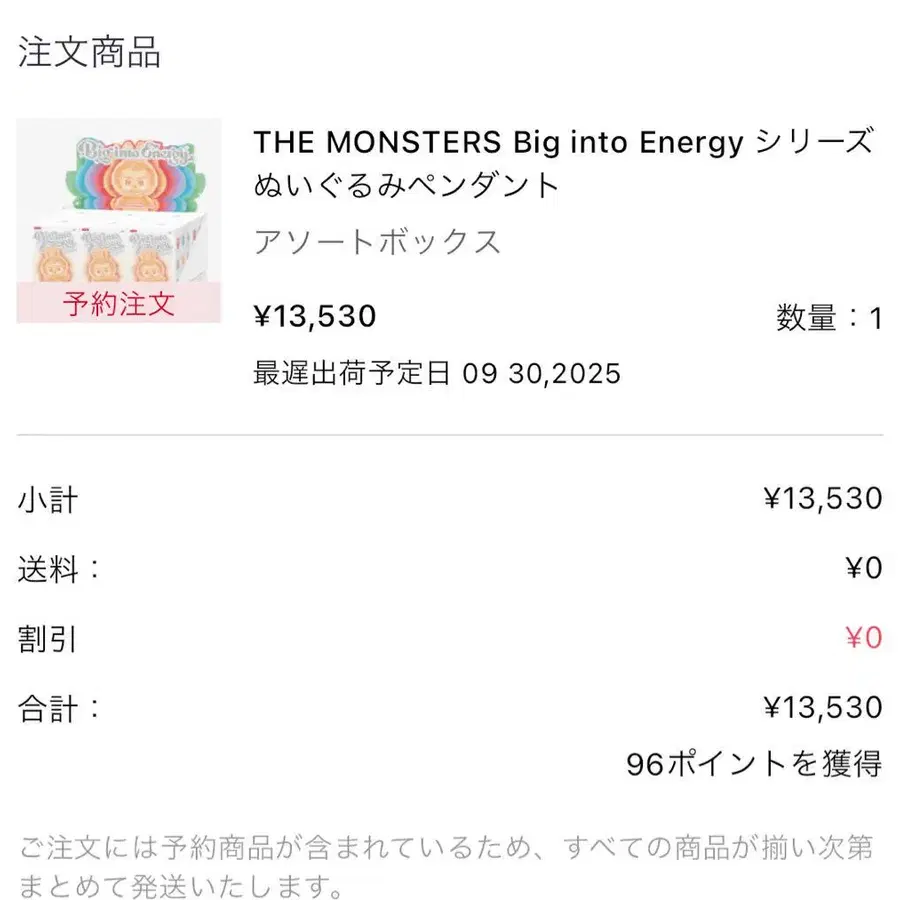
Task: Tap the 最遅出荷予定日 09 30,2025 line
Action: pyautogui.click(x=437, y=373)
